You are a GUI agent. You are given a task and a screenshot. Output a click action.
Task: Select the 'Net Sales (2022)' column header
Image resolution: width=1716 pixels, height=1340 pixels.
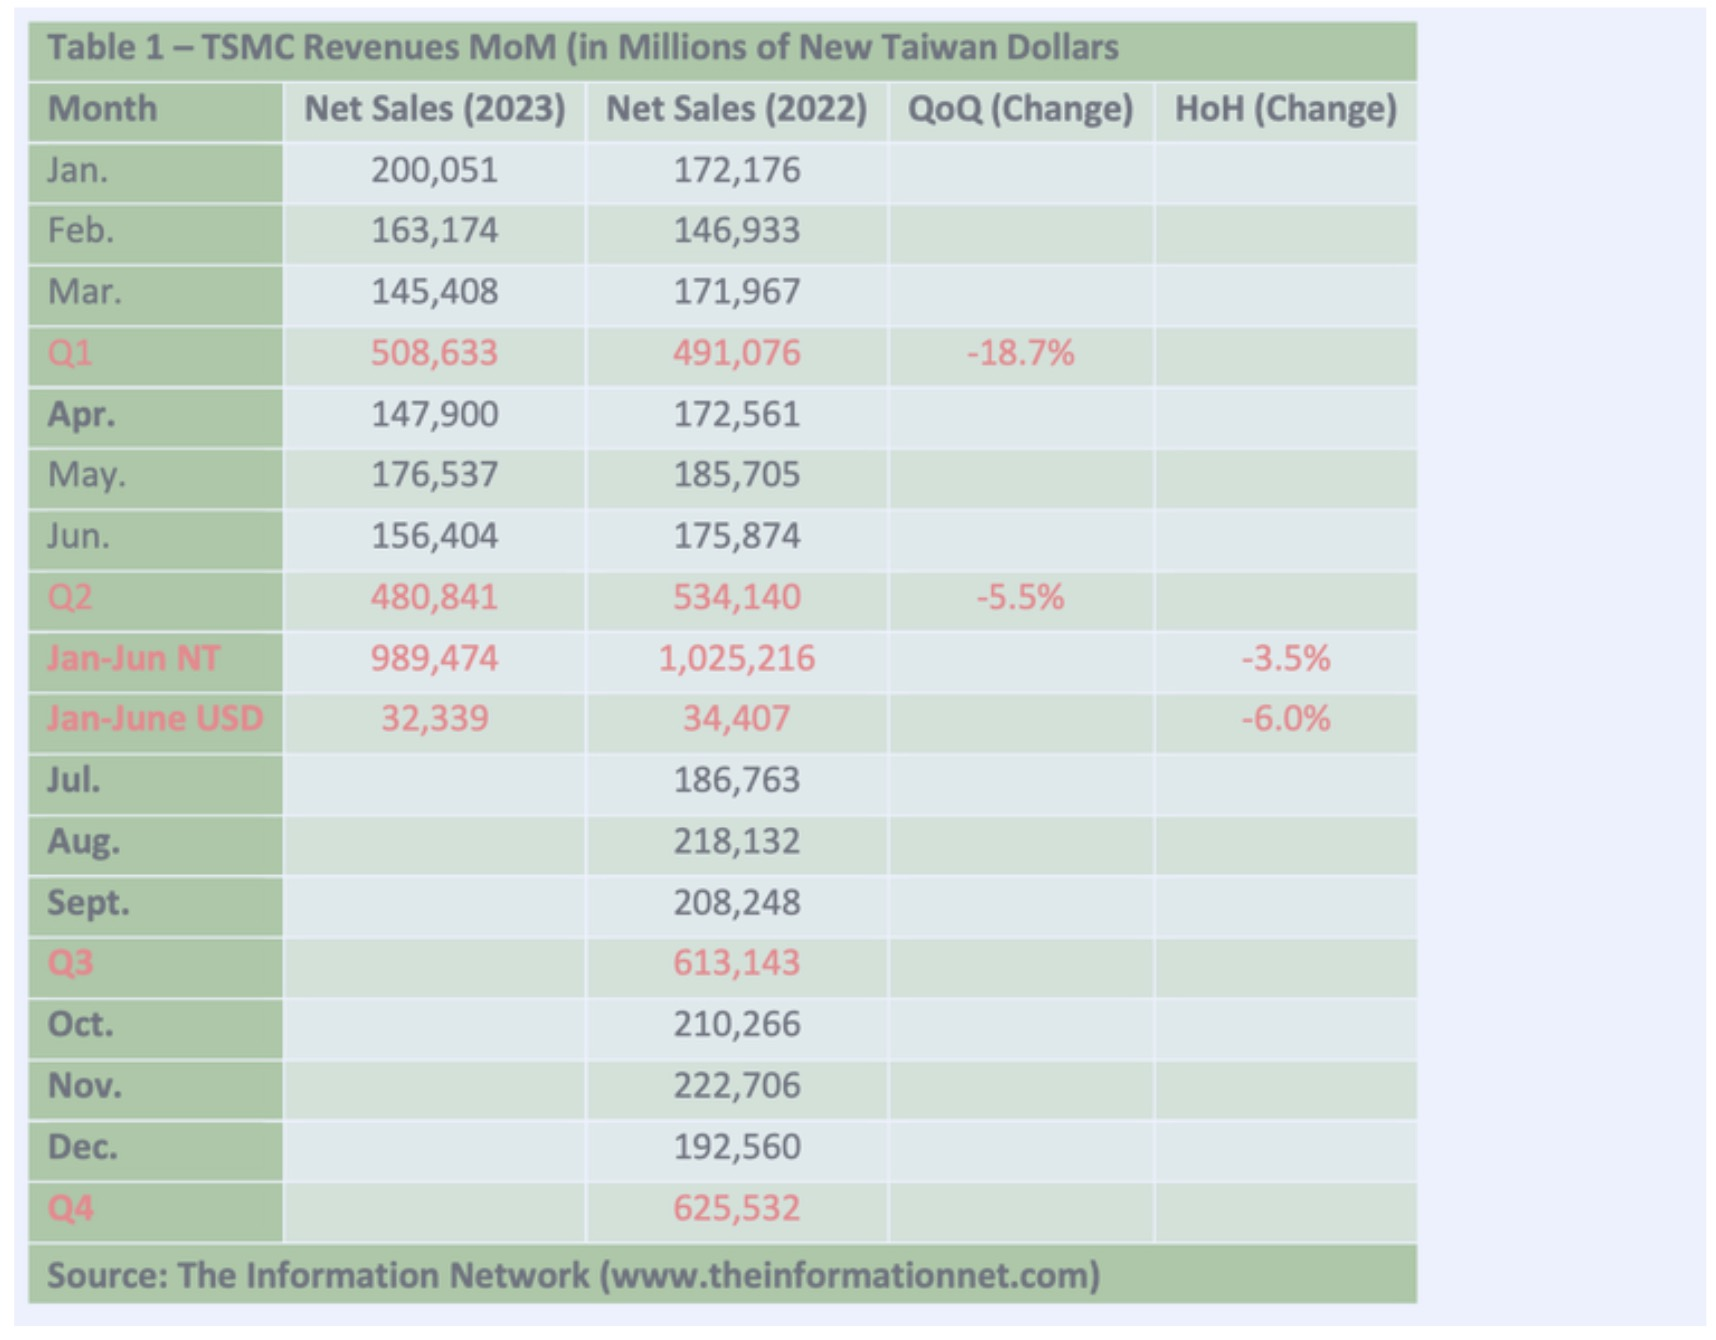point(737,108)
